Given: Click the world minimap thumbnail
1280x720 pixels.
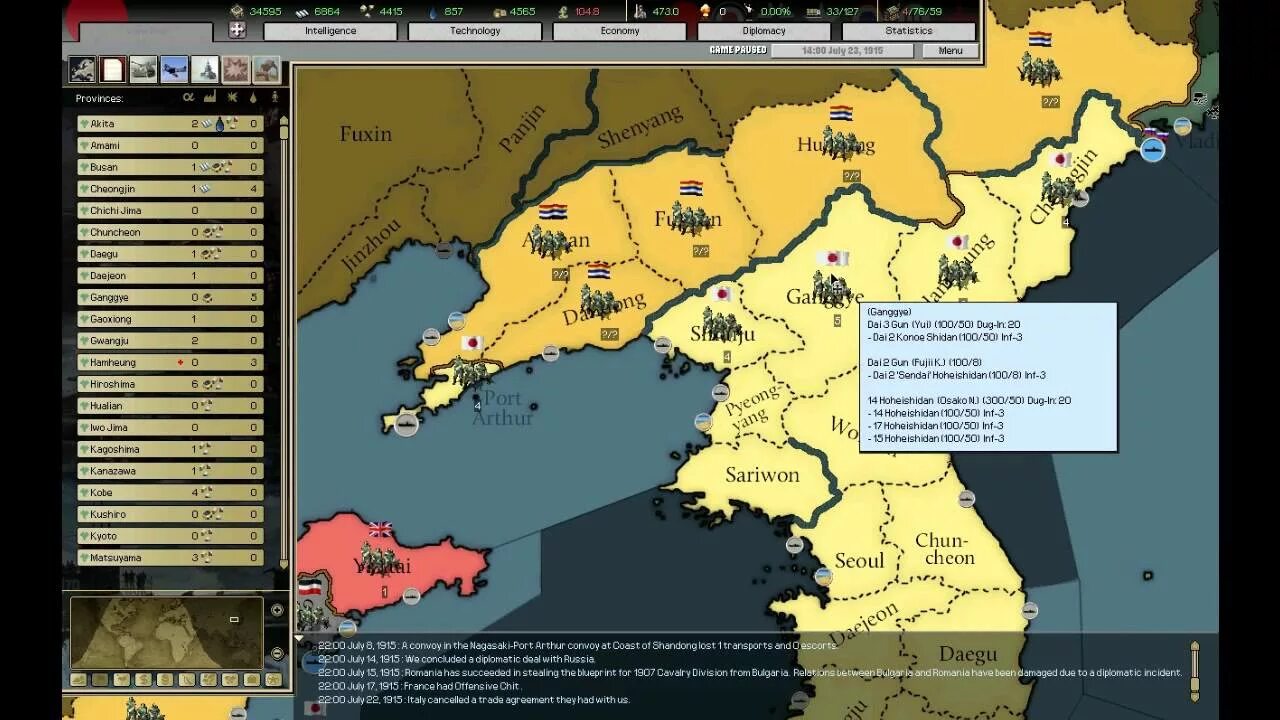Looking at the screenshot, I should pyautogui.click(x=167, y=632).
